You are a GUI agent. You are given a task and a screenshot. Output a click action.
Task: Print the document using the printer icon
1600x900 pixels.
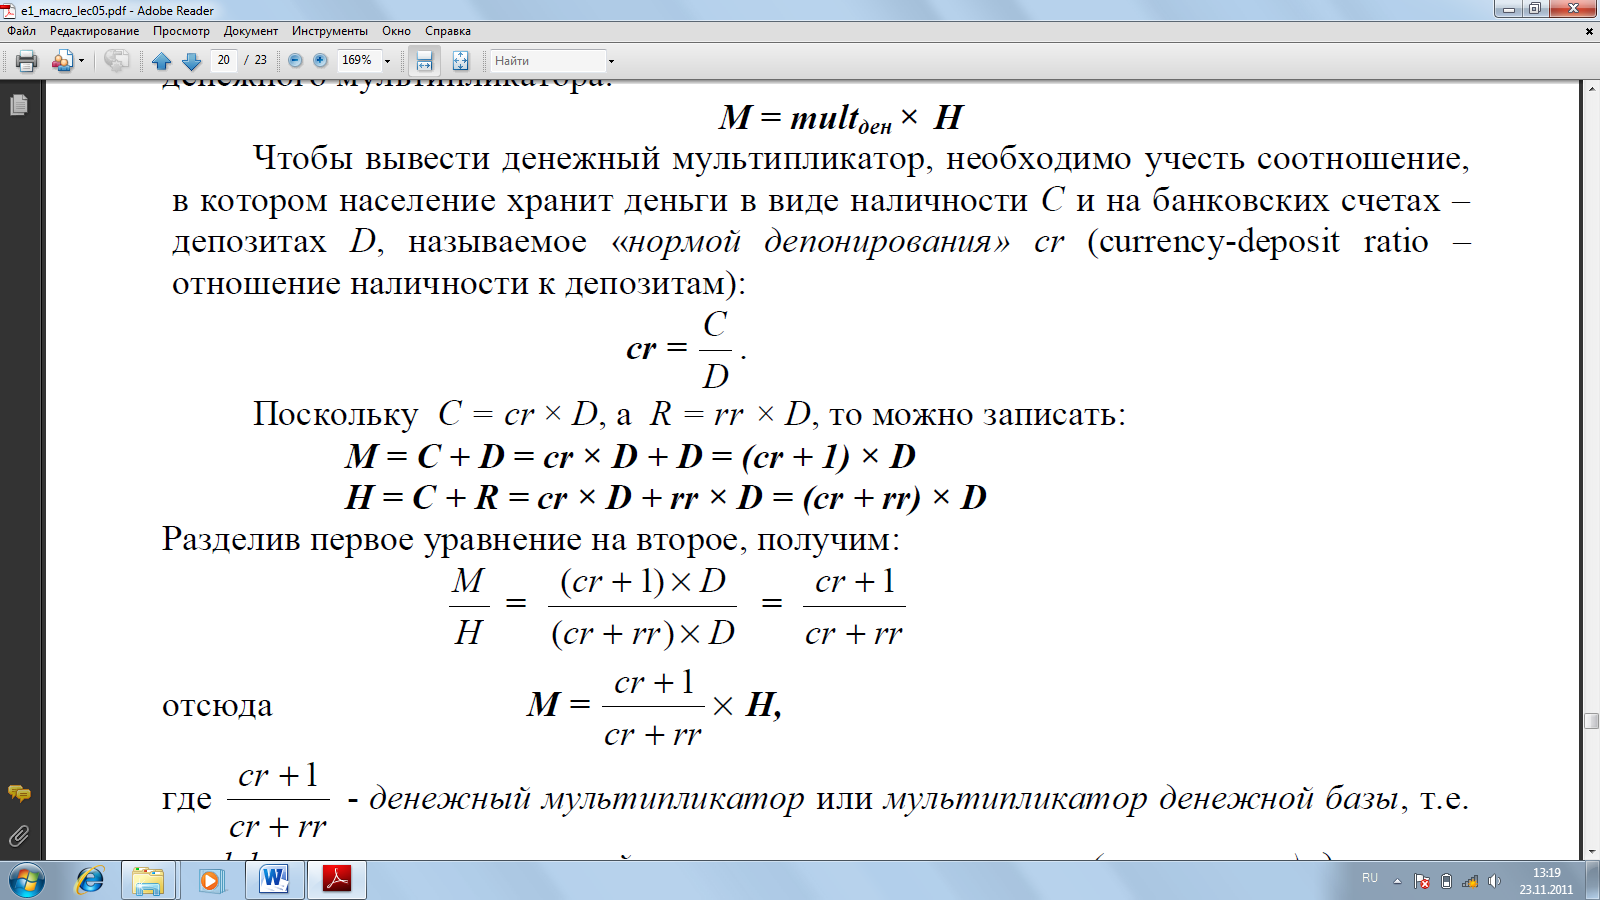pyautogui.click(x=27, y=61)
